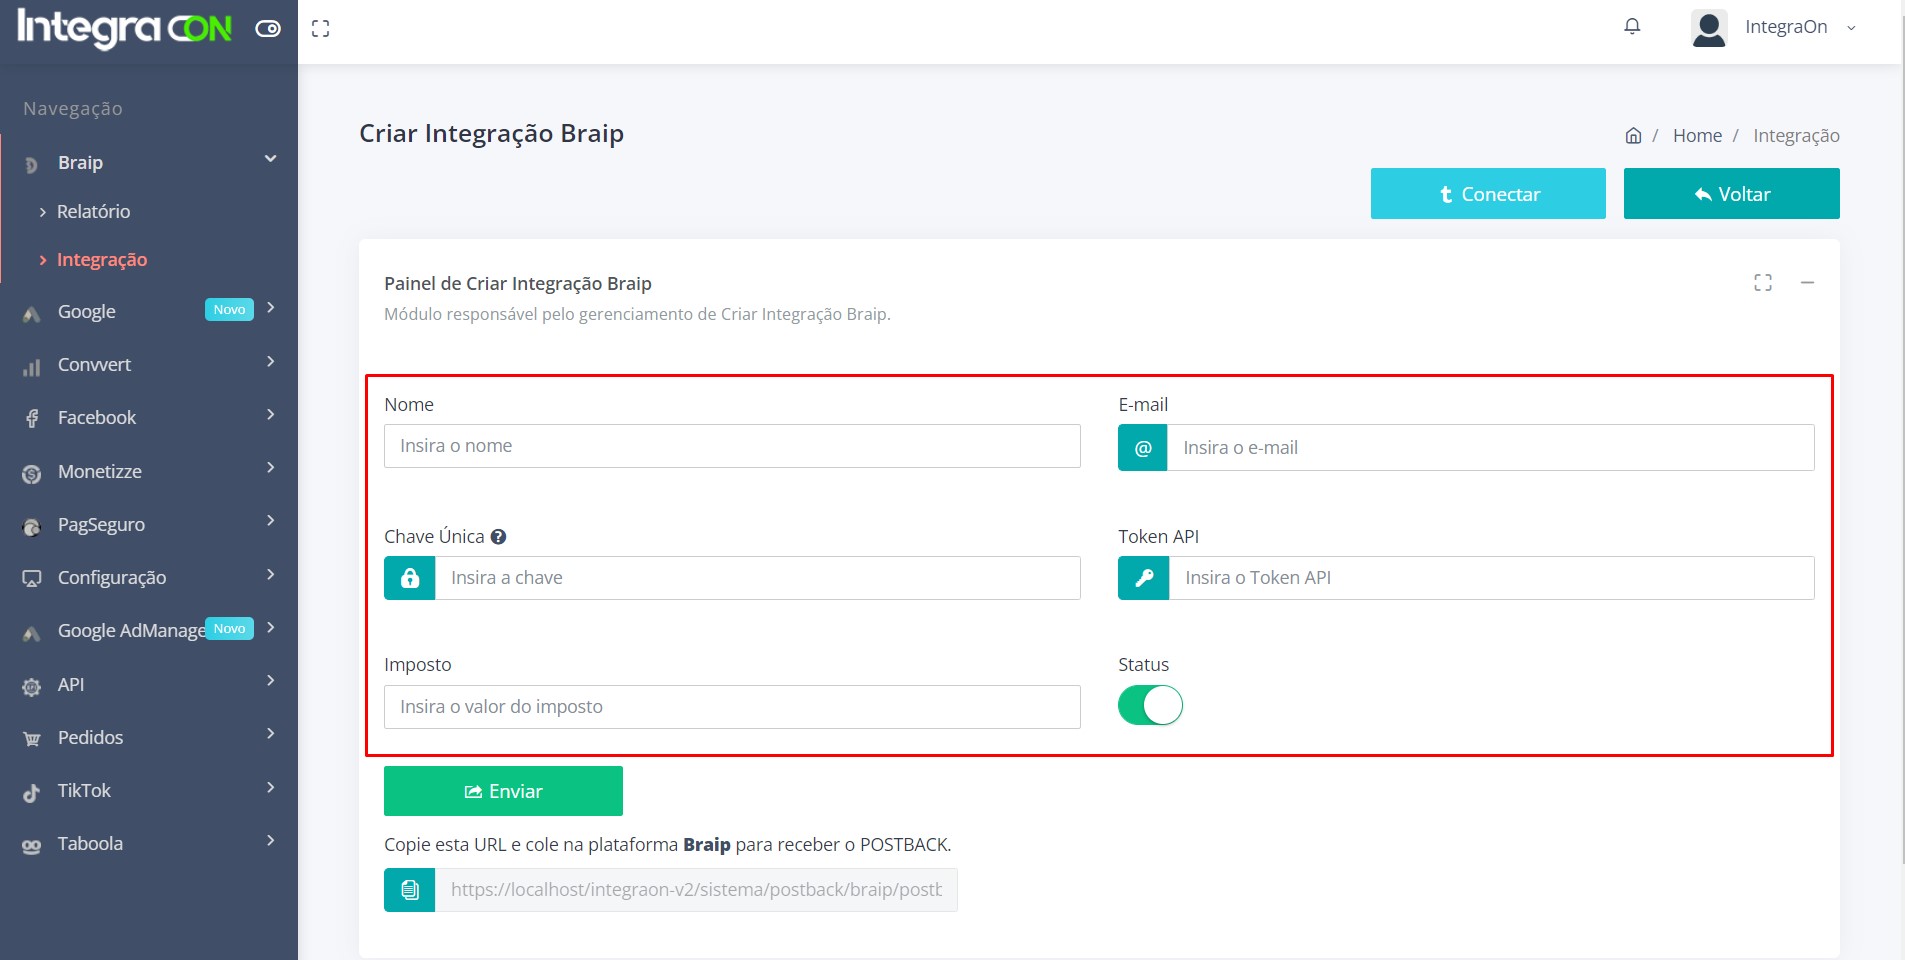Open the IntegraOn user dropdown arrow
Viewport: 1905px width, 960px height.
(x=1851, y=28)
